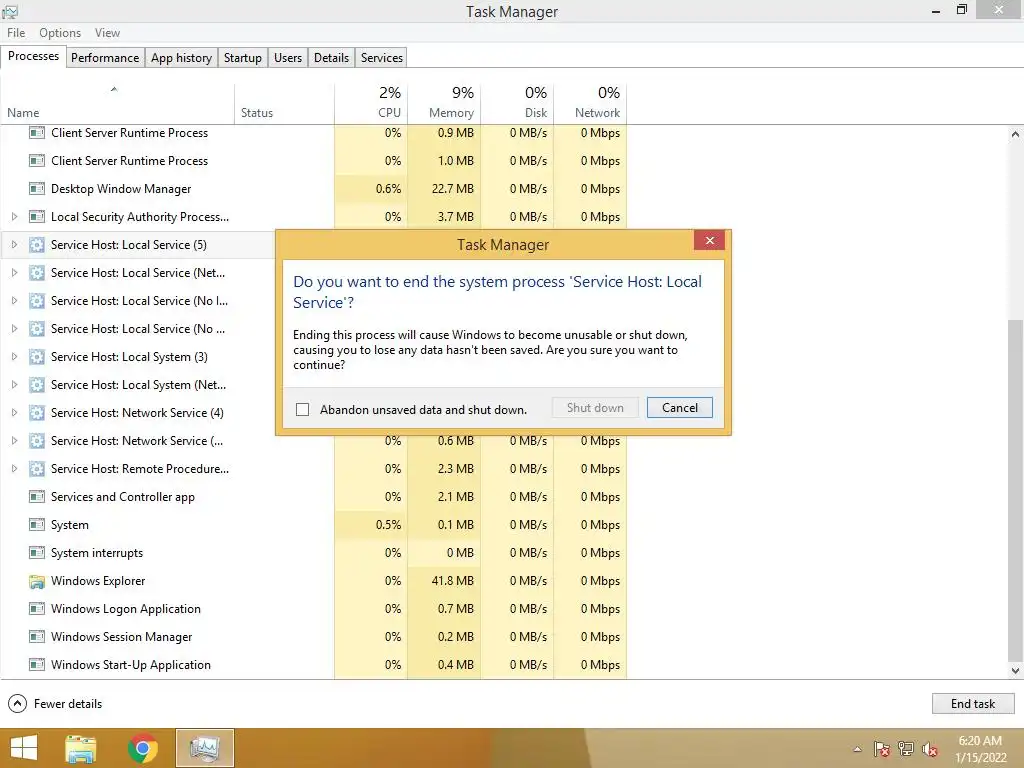1024x768 pixels.
Task: Click the Windows Session Manager icon
Action: pyautogui.click(x=37, y=637)
